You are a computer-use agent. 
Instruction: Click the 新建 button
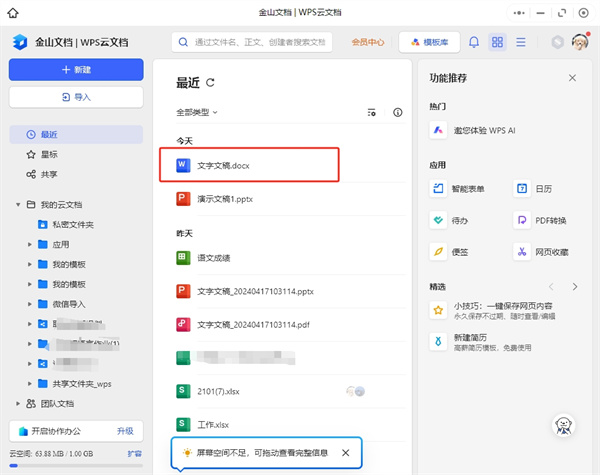pyautogui.click(x=76, y=70)
